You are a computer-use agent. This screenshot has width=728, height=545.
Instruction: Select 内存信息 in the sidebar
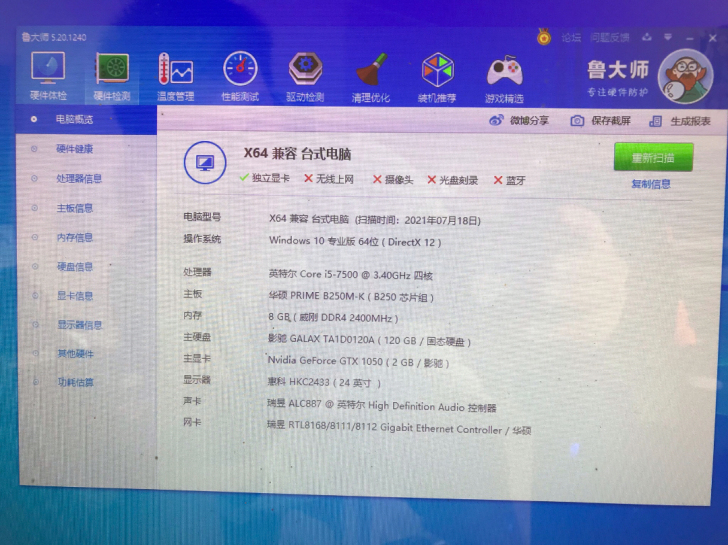click(x=74, y=237)
